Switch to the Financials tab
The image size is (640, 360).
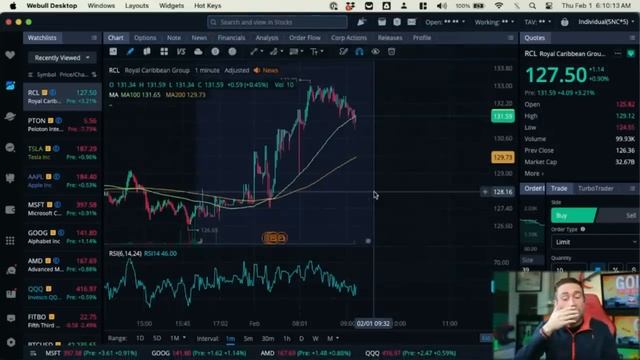pos(231,38)
